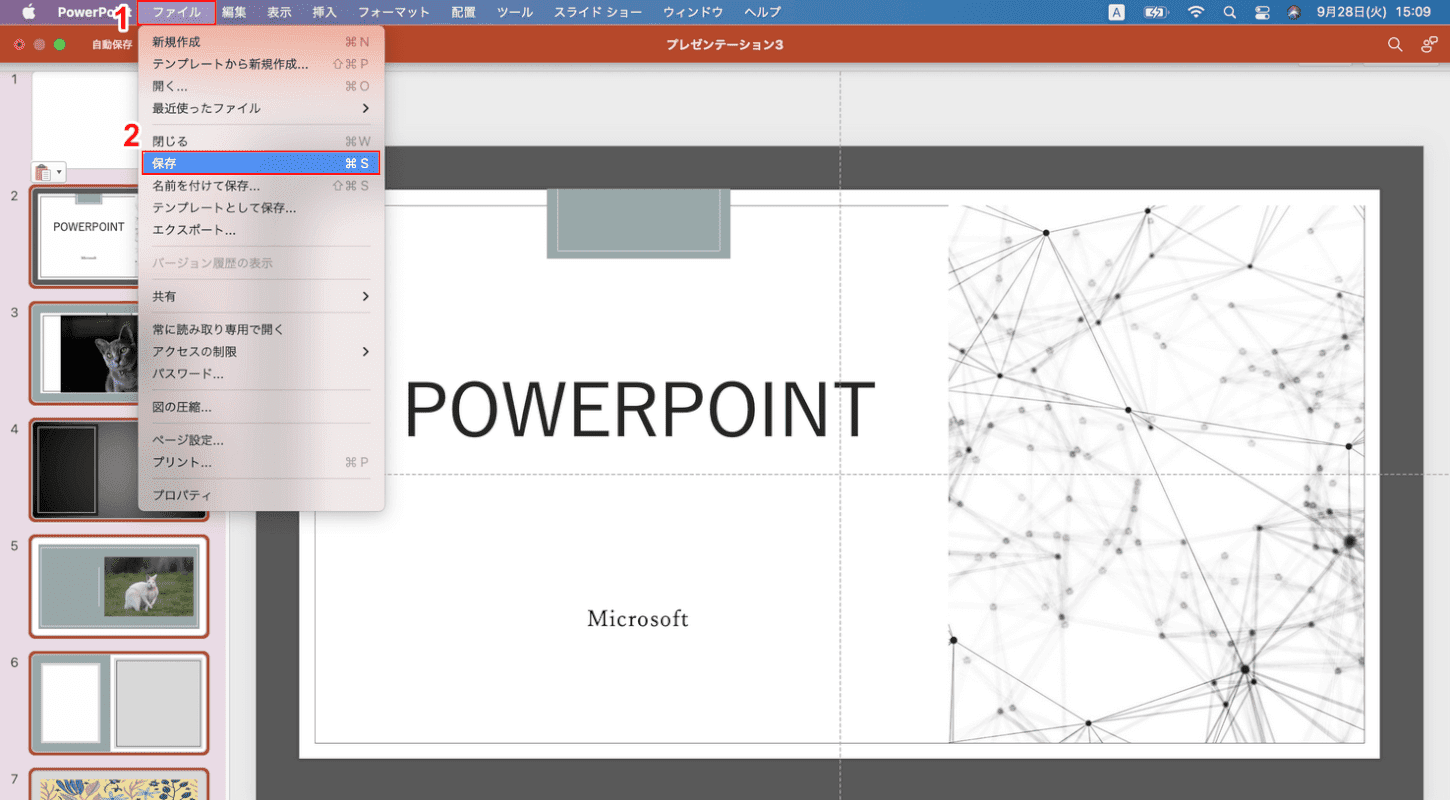Click the gray-green rectangle atop the slide

[638, 223]
